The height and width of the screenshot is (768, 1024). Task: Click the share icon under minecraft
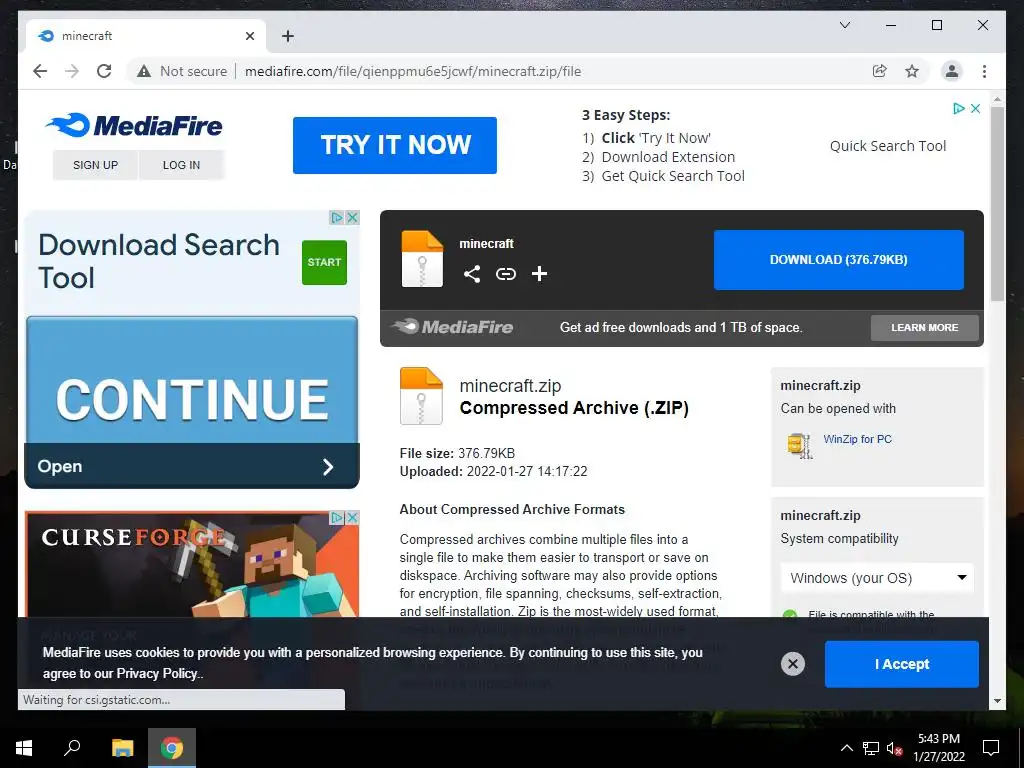[472, 274]
